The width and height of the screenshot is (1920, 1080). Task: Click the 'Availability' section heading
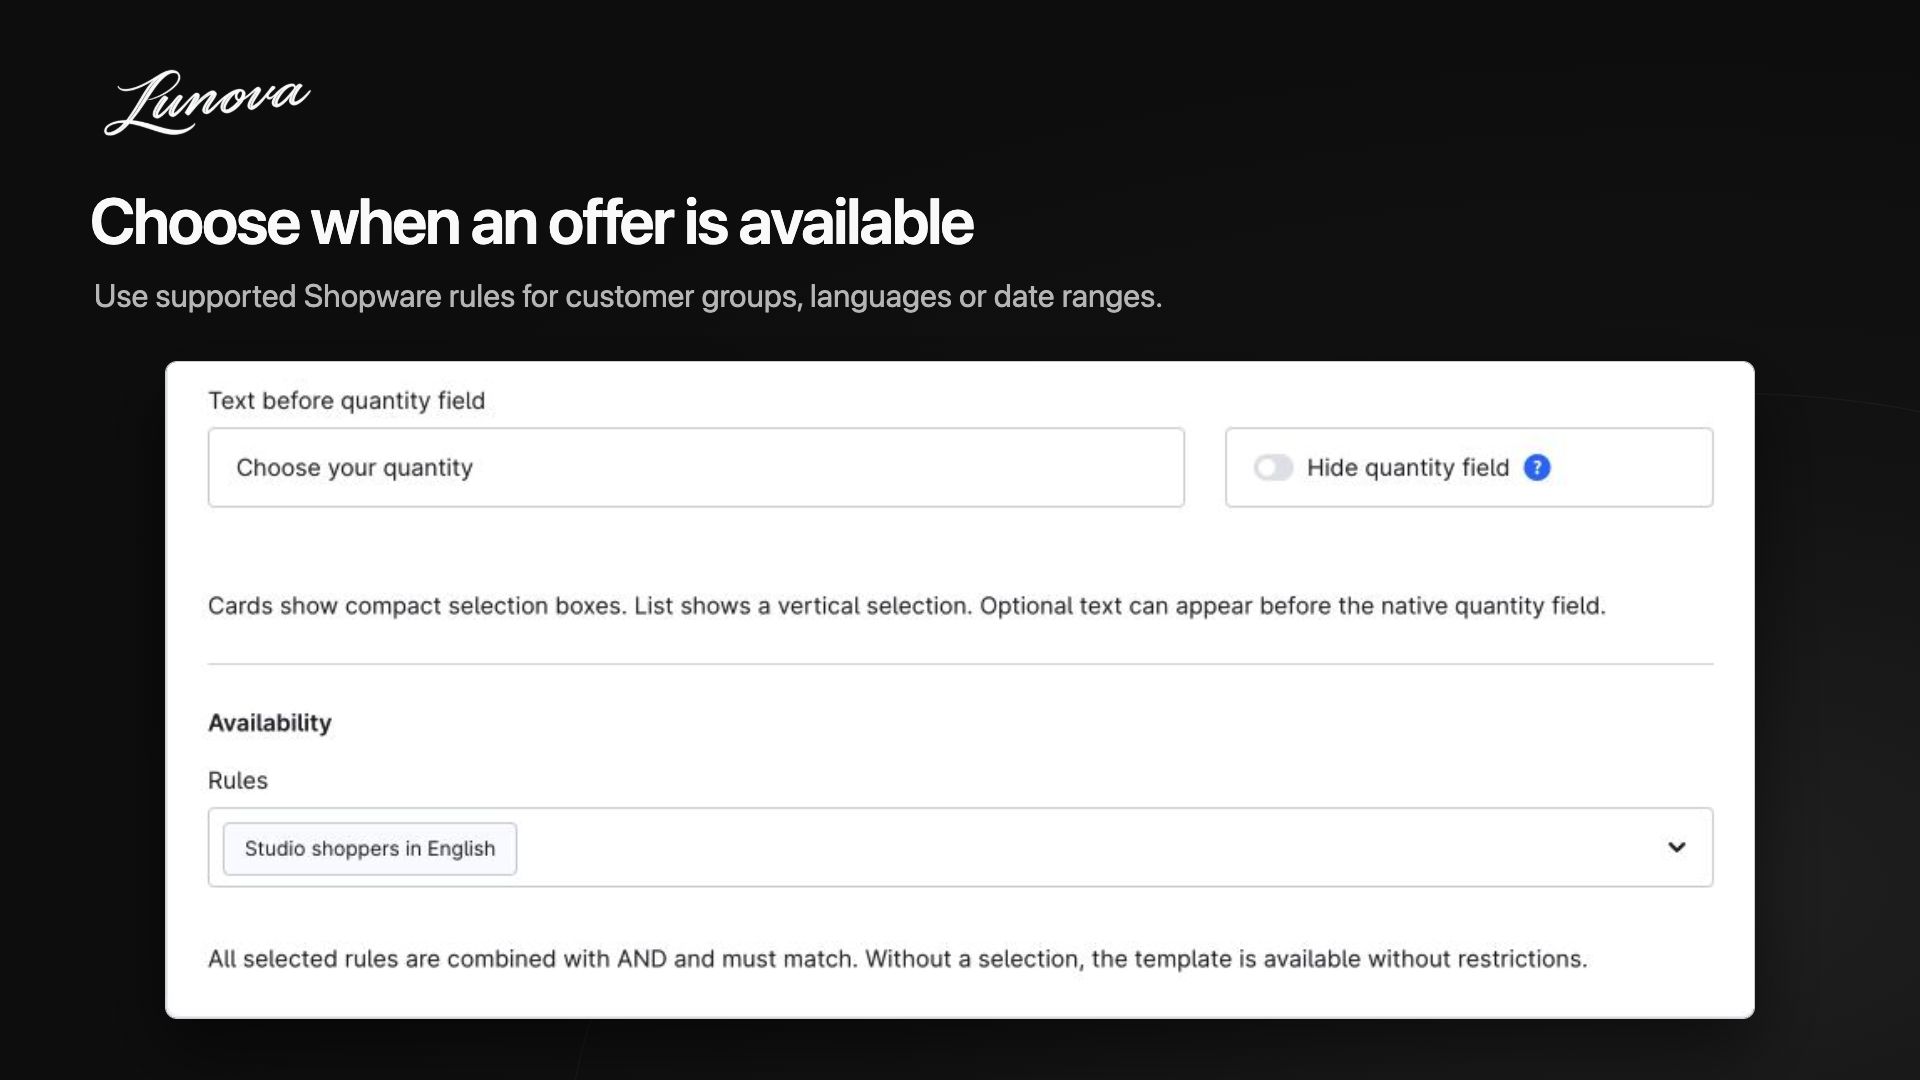(x=270, y=723)
